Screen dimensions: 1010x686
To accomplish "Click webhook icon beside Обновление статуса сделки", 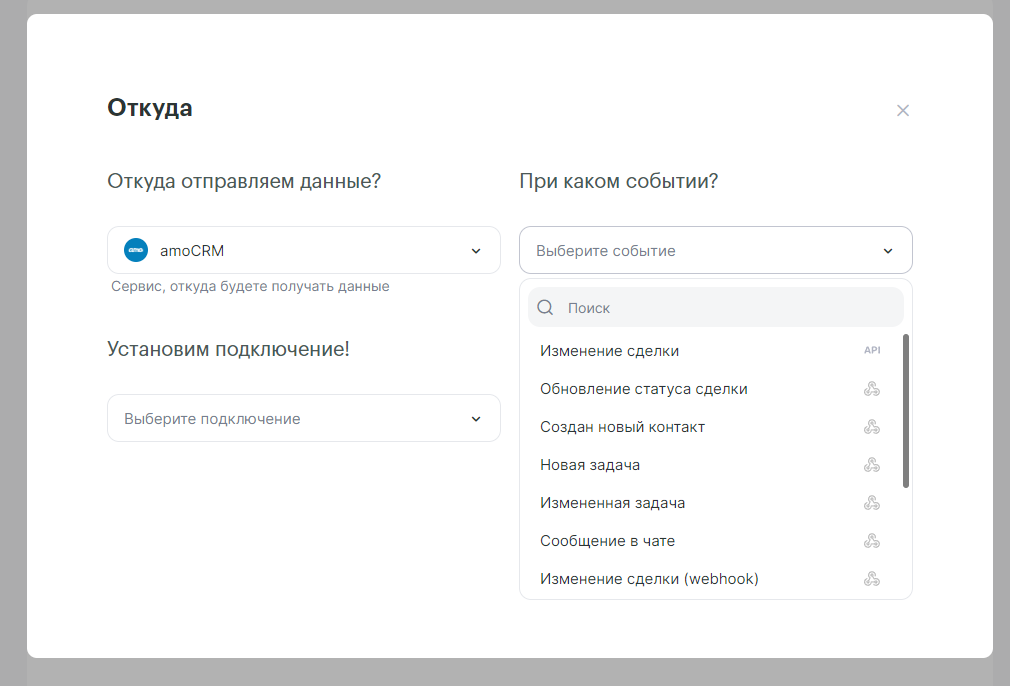I will [872, 389].
